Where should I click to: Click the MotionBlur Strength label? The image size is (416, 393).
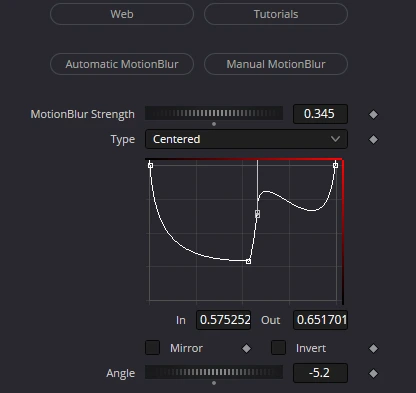pyautogui.click(x=83, y=114)
